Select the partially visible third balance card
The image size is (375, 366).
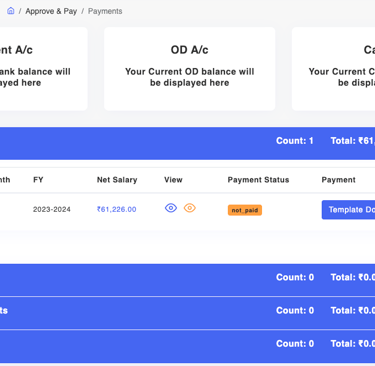pos(333,69)
